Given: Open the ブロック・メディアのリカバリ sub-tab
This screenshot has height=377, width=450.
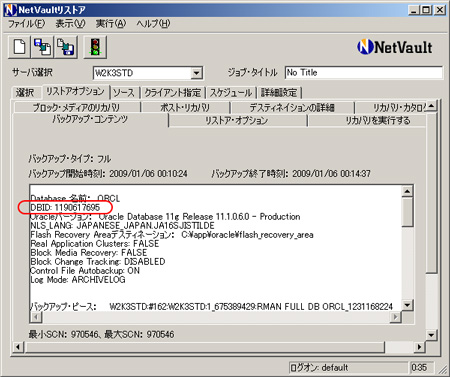Looking at the screenshot, I should click(76, 108).
